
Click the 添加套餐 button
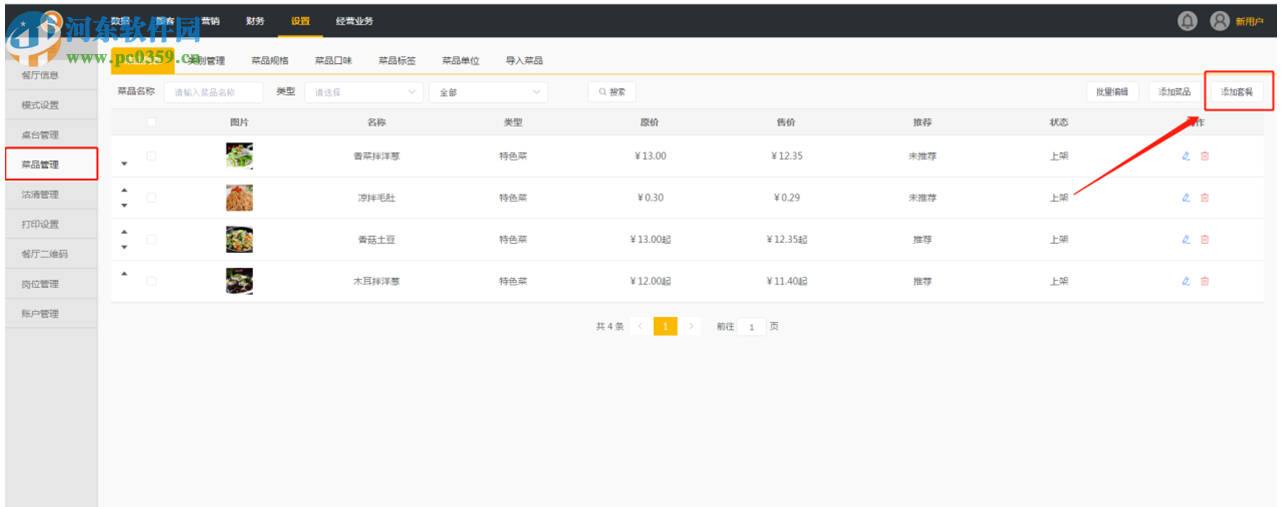1237,92
